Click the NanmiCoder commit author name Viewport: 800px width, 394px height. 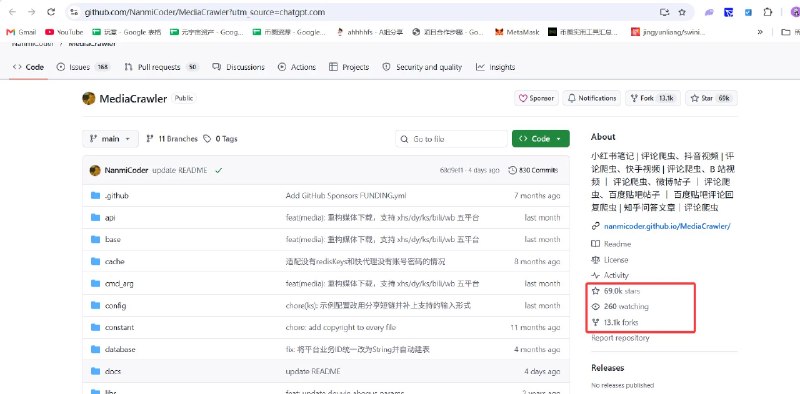pos(127,170)
